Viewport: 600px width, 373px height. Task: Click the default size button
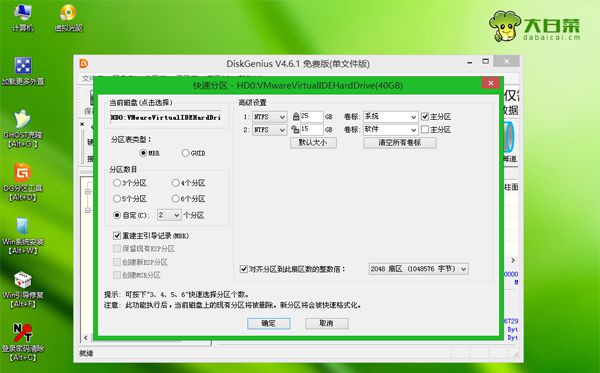click(313, 143)
